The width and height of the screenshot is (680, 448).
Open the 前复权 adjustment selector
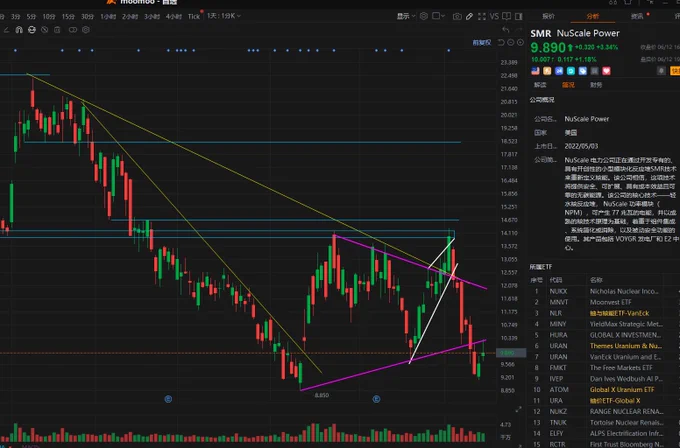(481, 43)
